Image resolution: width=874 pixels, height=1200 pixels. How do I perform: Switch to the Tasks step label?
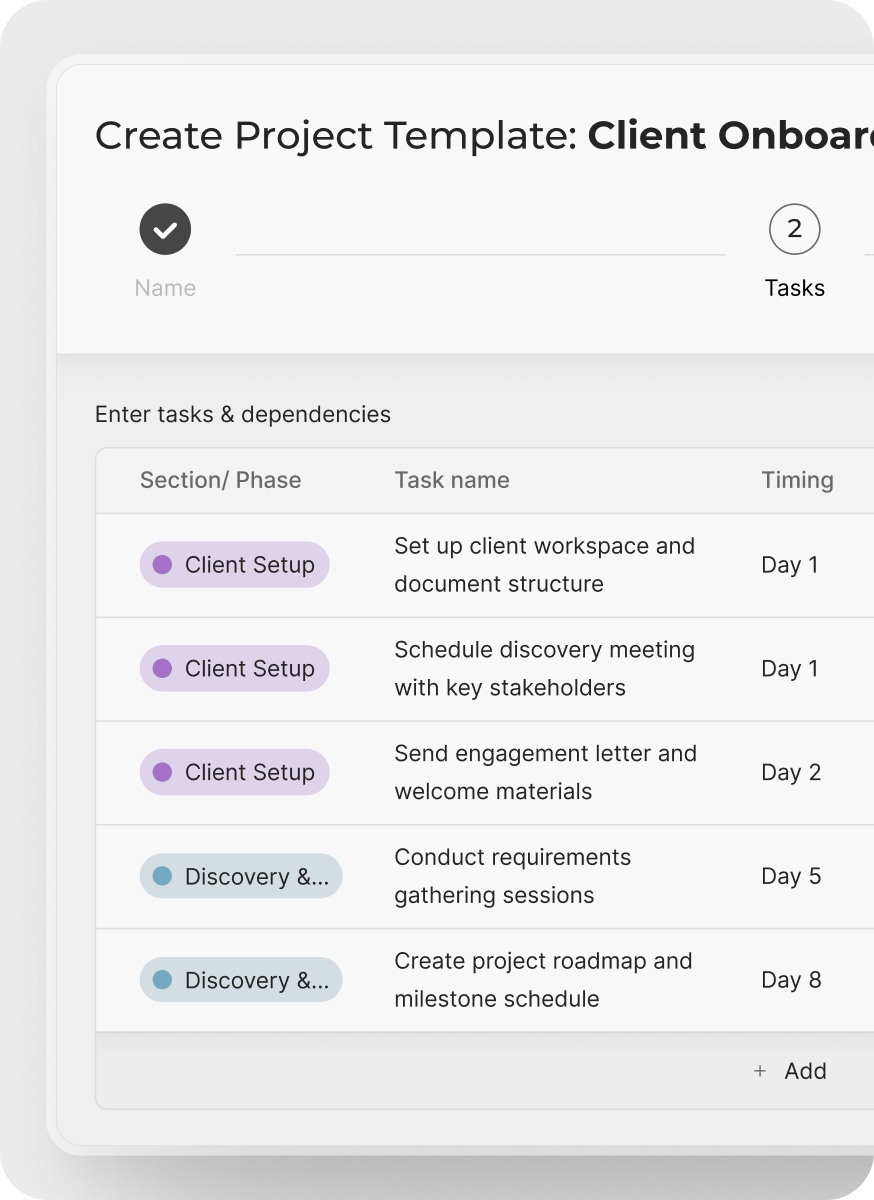point(795,288)
